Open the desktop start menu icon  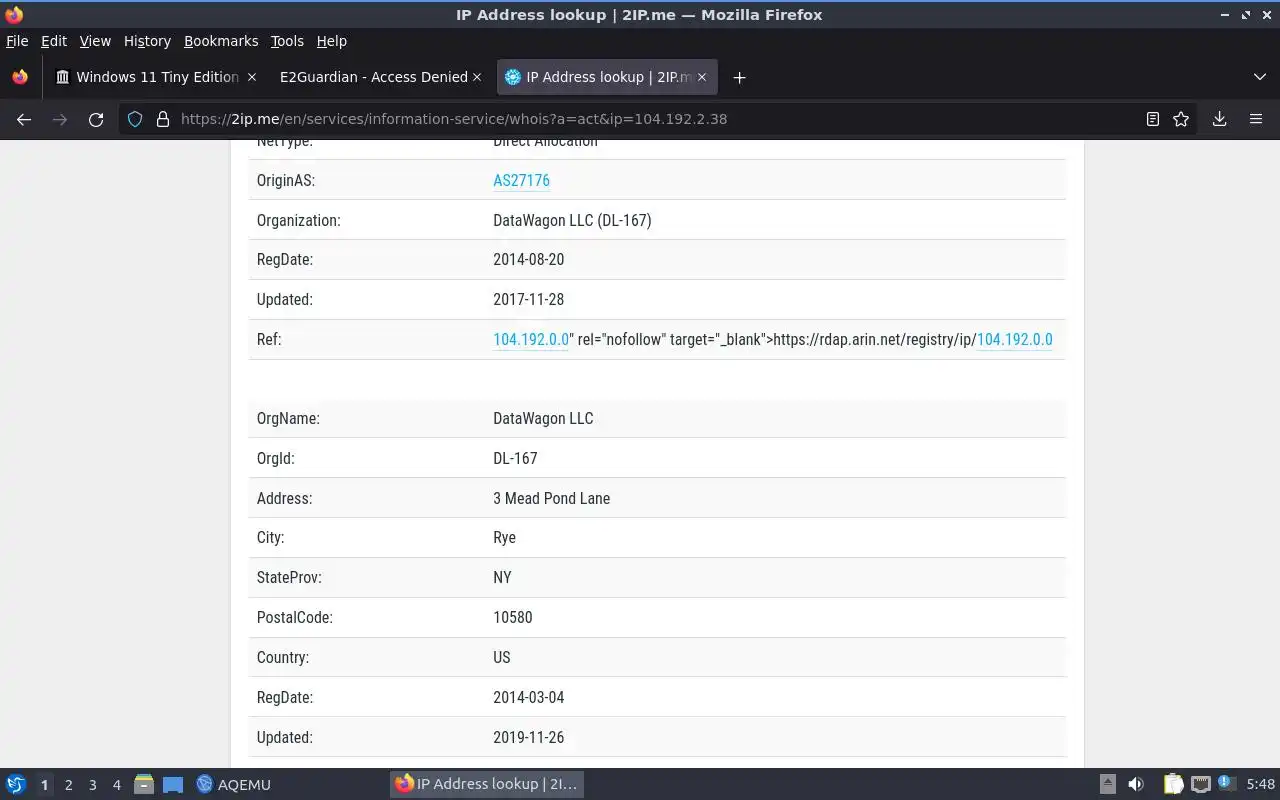[x=16, y=784]
